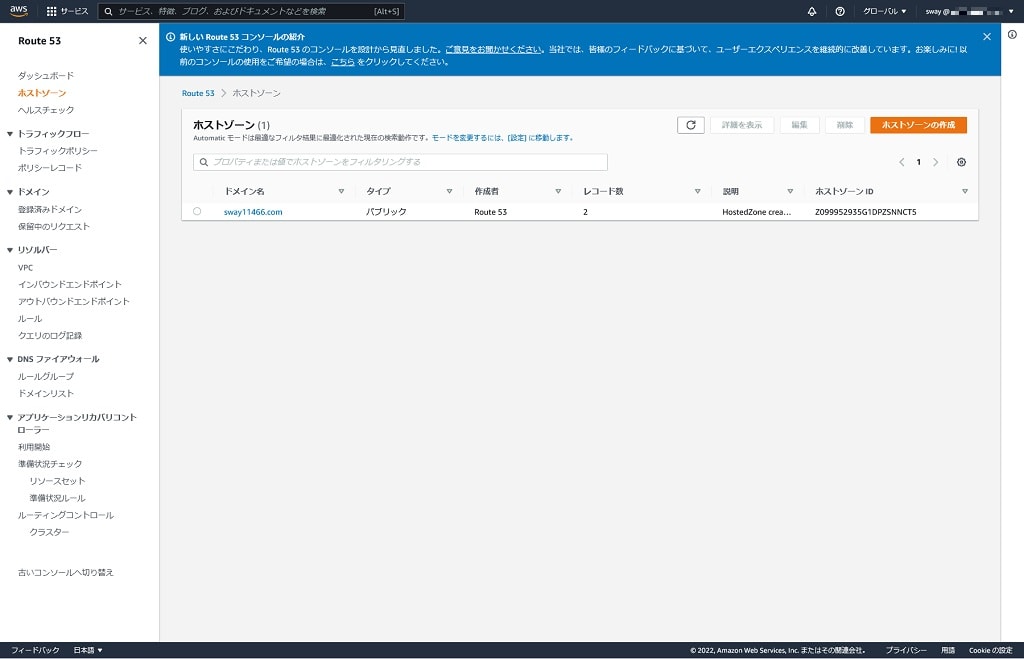The image size is (1024, 659).
Task: Close the Route 53 side navigation
Action: 142,40
